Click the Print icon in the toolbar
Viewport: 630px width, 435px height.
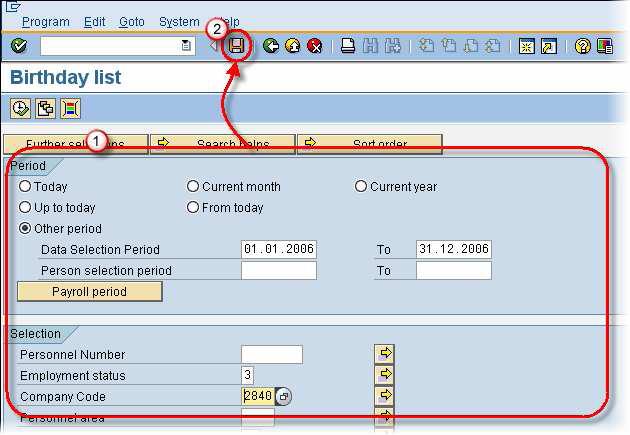pos(347,46)
